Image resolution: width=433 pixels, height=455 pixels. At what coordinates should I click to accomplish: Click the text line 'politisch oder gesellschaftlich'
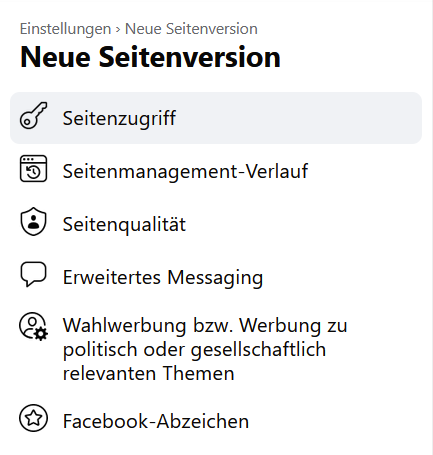194,350
